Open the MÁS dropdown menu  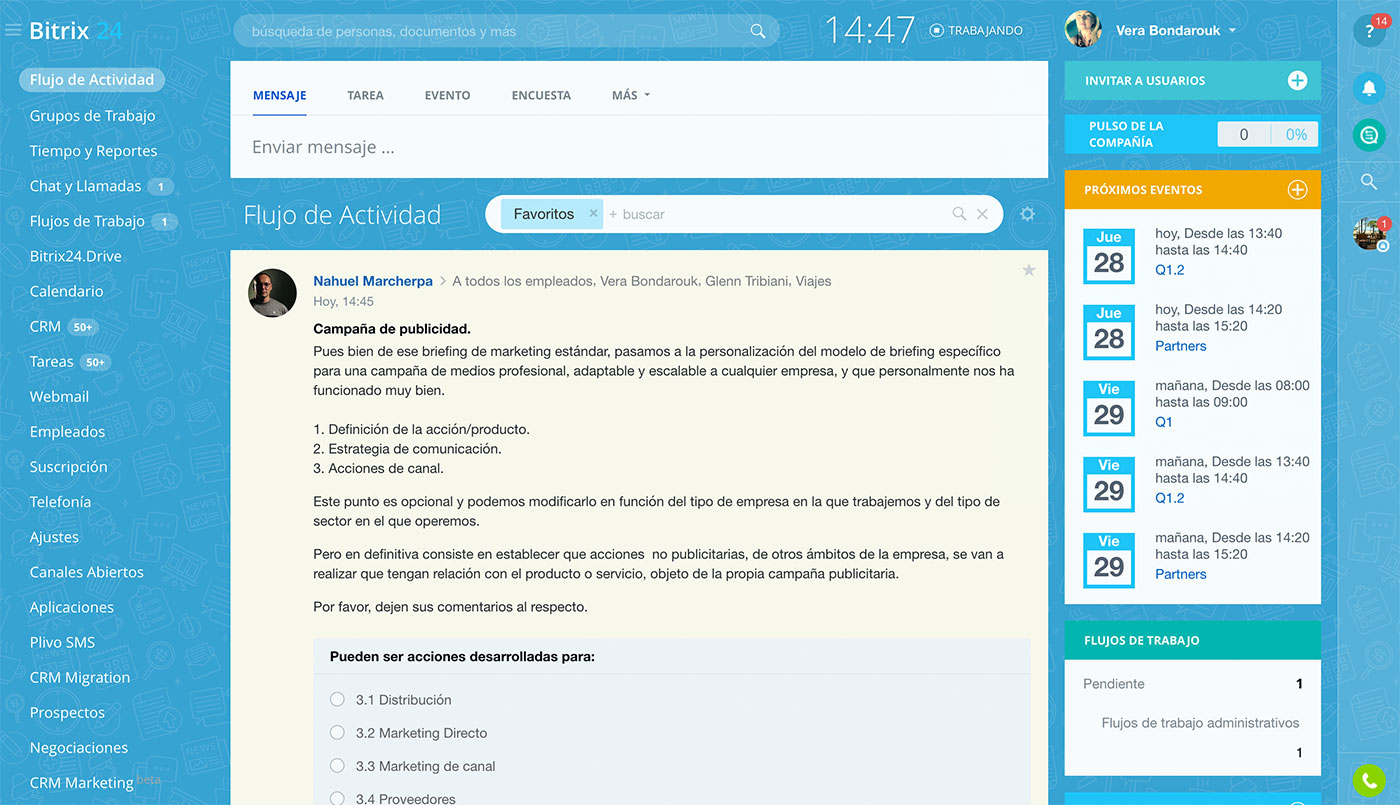pos(630,95)
